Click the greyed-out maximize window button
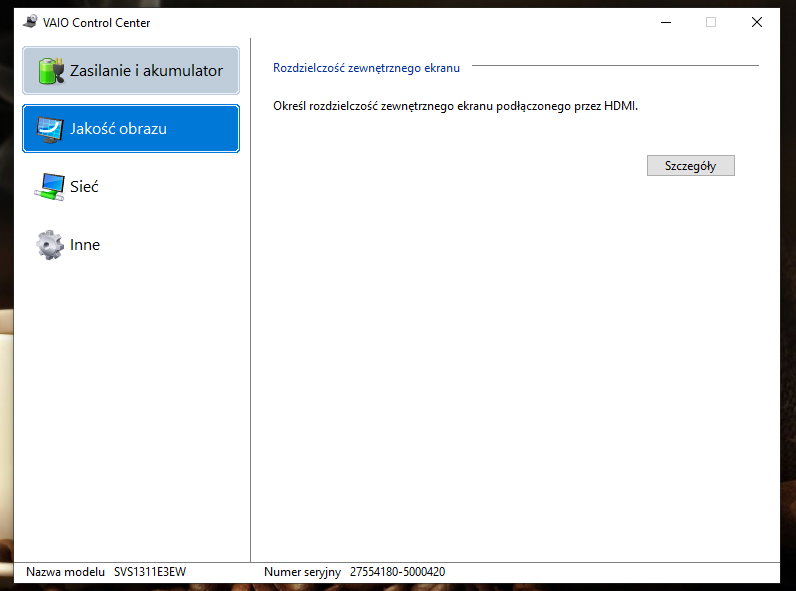 tap(711, 22)
